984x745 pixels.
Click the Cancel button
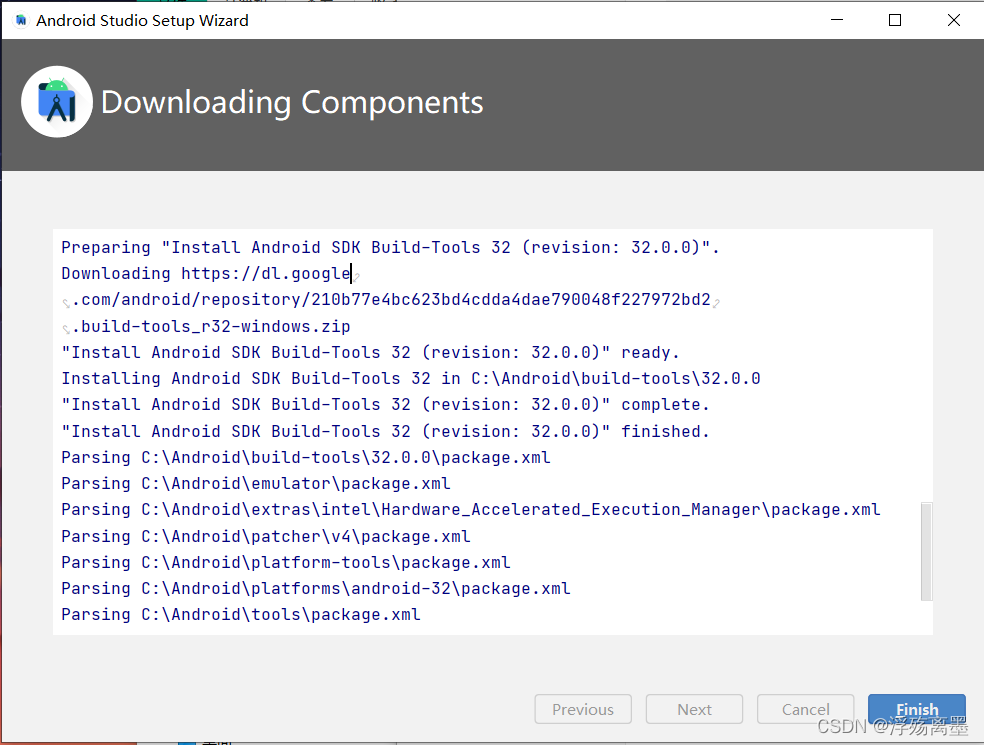click(x=805, y=709)
